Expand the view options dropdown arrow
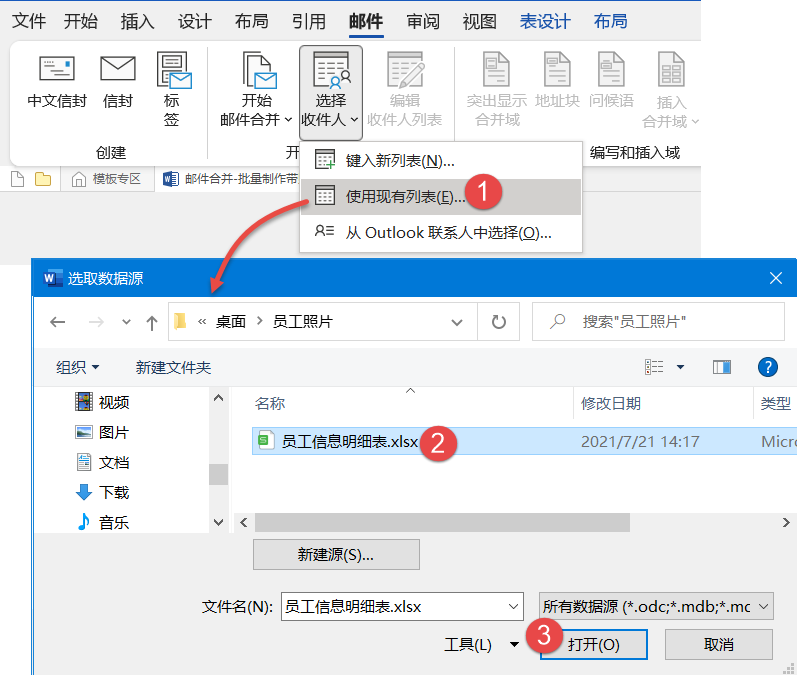This screenshot has width=797, height=675. (x=681, y=367)
